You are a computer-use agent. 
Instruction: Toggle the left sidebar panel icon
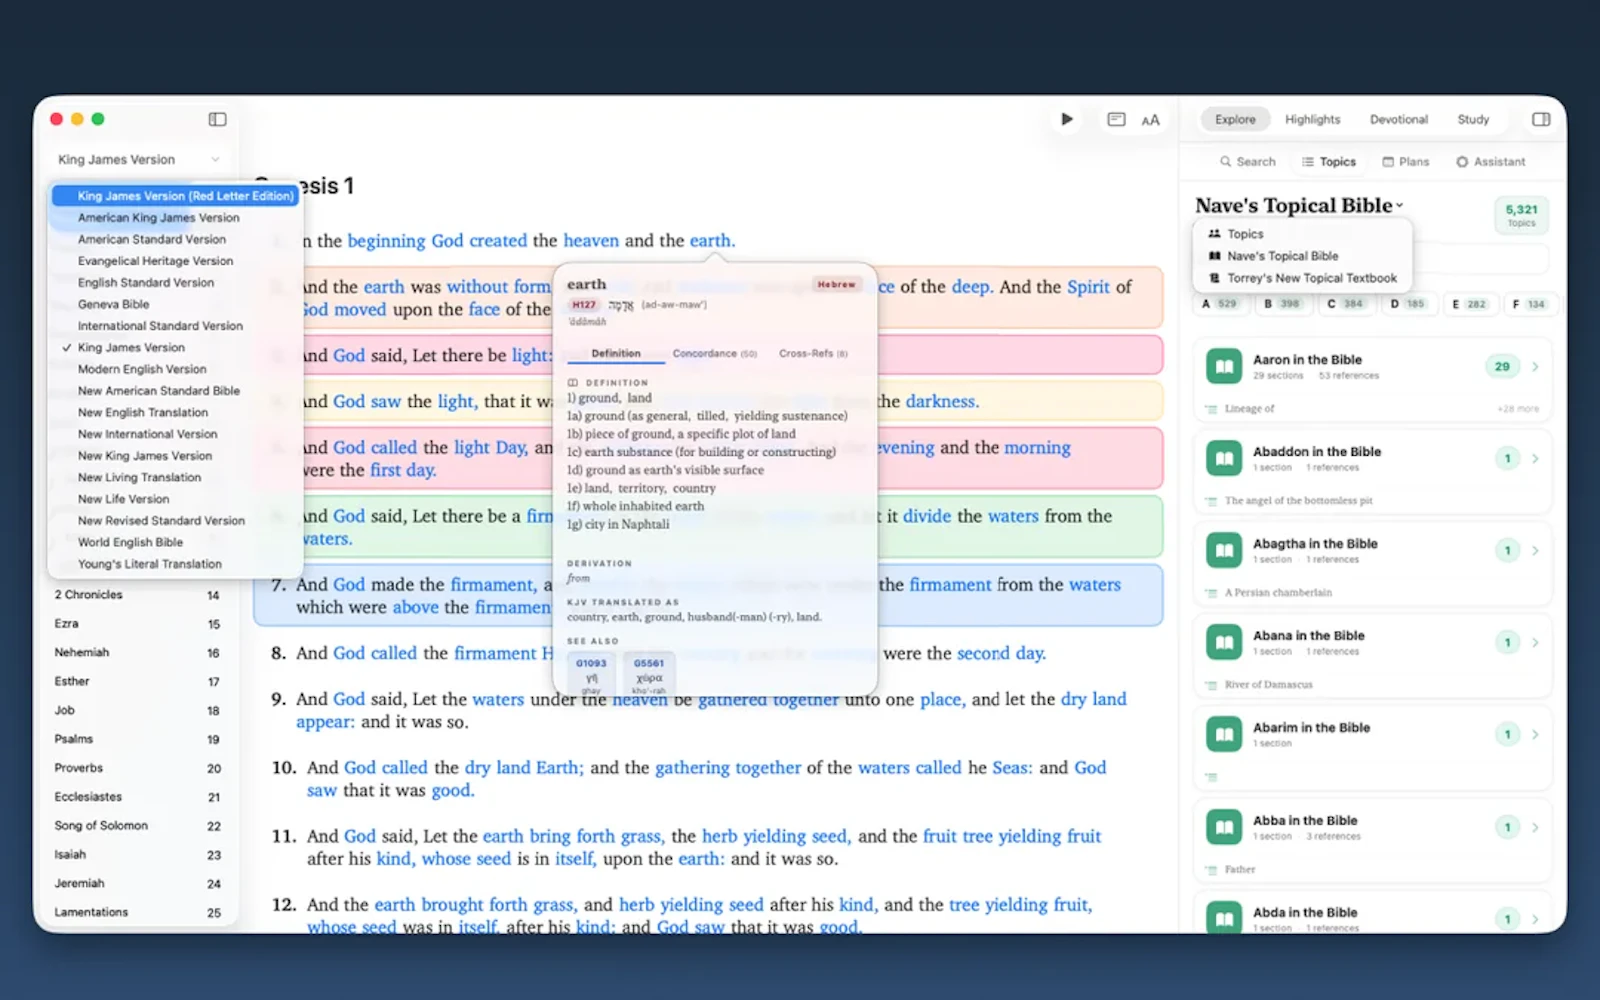pos(217,119)
